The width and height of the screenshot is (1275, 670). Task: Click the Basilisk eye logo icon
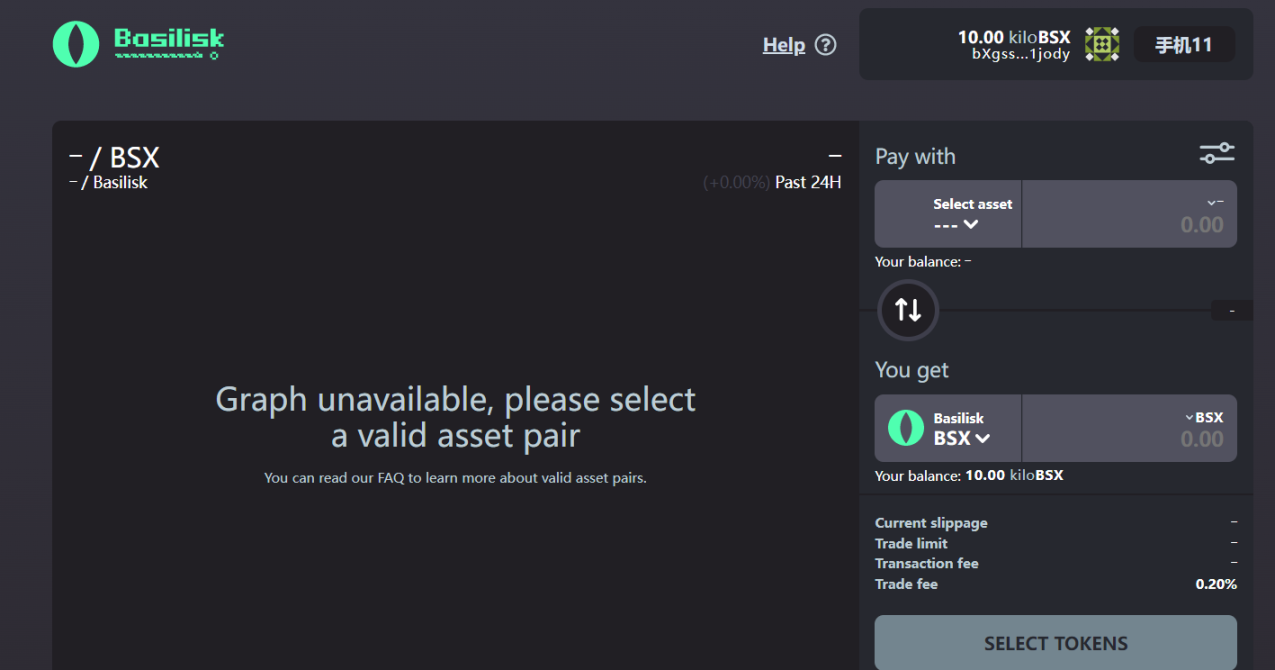pos(76,45)
